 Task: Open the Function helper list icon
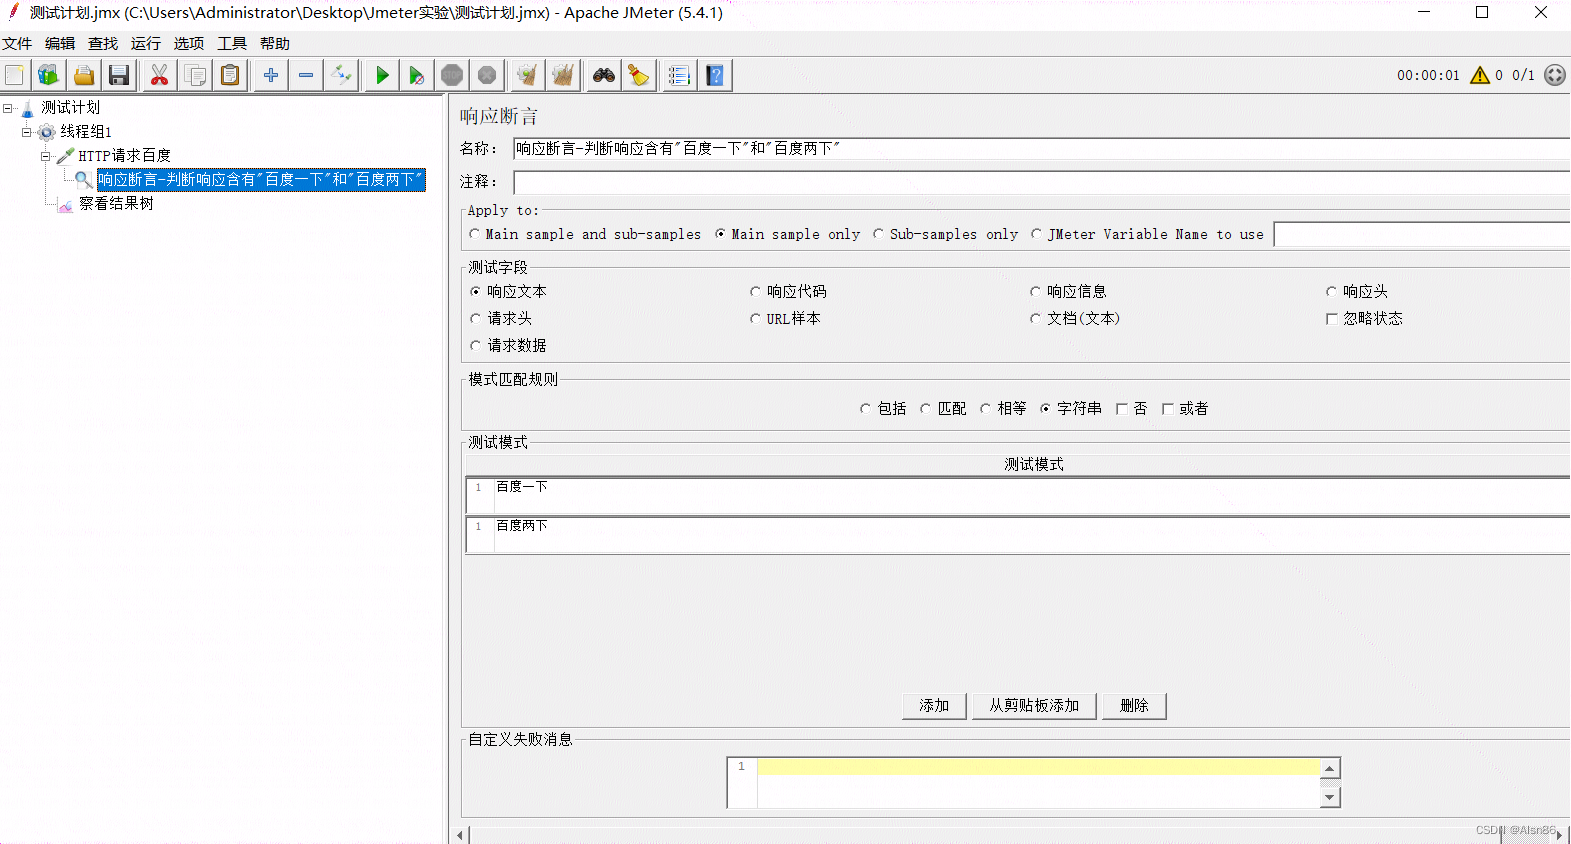(x=679, y=75)
